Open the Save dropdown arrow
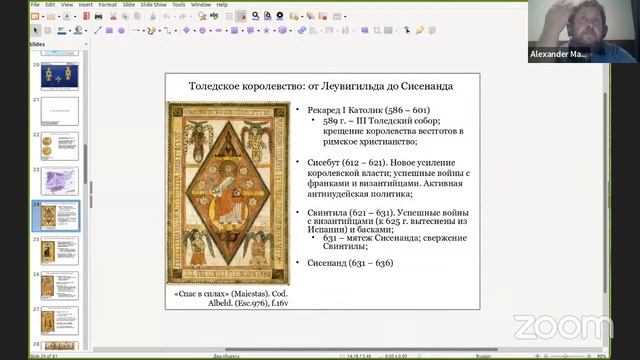This screenshot has width=640, height=360. 75,17
